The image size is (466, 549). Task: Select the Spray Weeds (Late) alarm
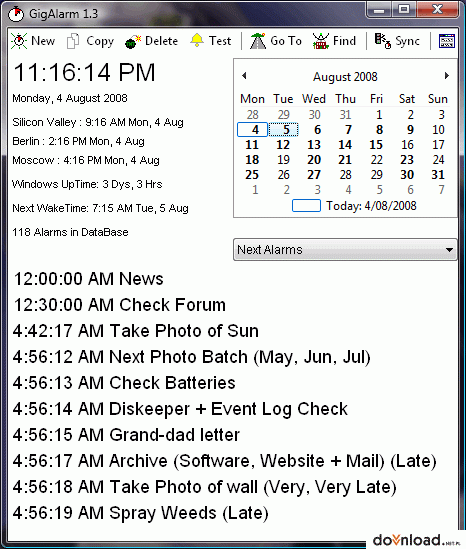pyautogui.click(x=140, y=513)
